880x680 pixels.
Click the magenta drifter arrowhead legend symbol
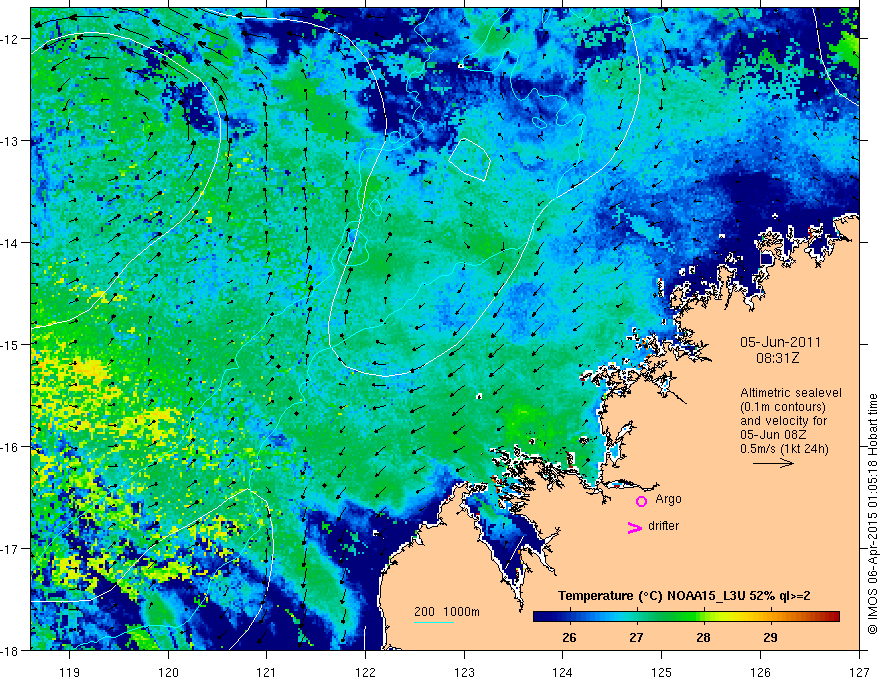(635, 527)
